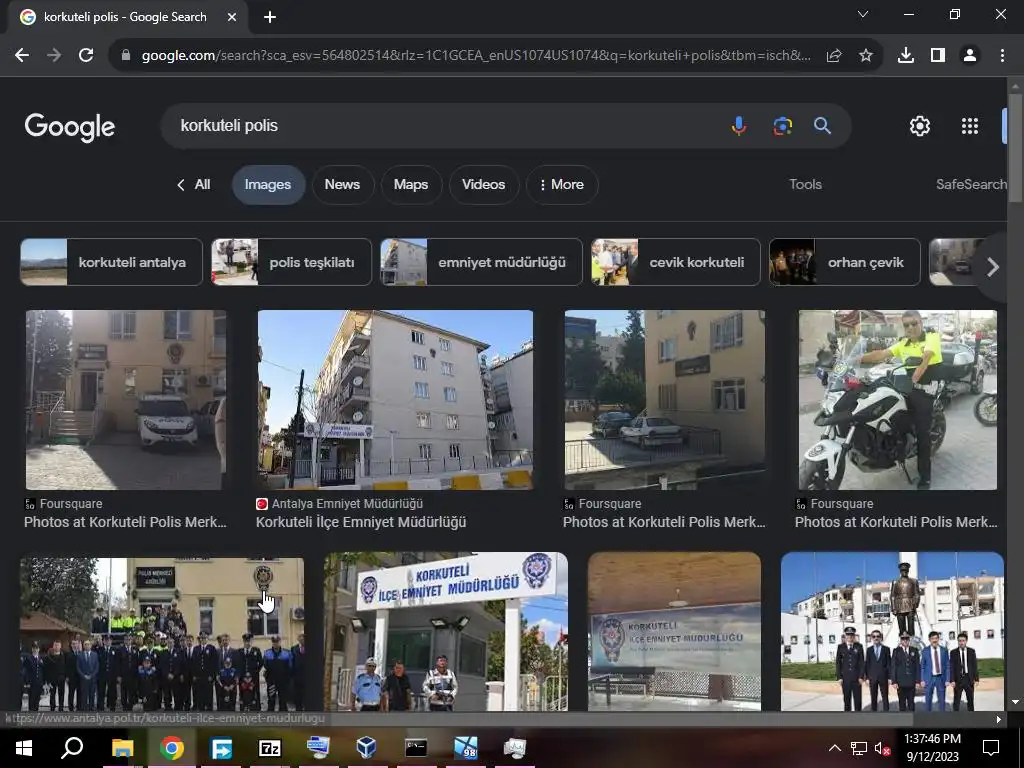The height and width of the screenshot is (768, 1024).
Task: Switch to the Maps tab
Action: (411, 185)
